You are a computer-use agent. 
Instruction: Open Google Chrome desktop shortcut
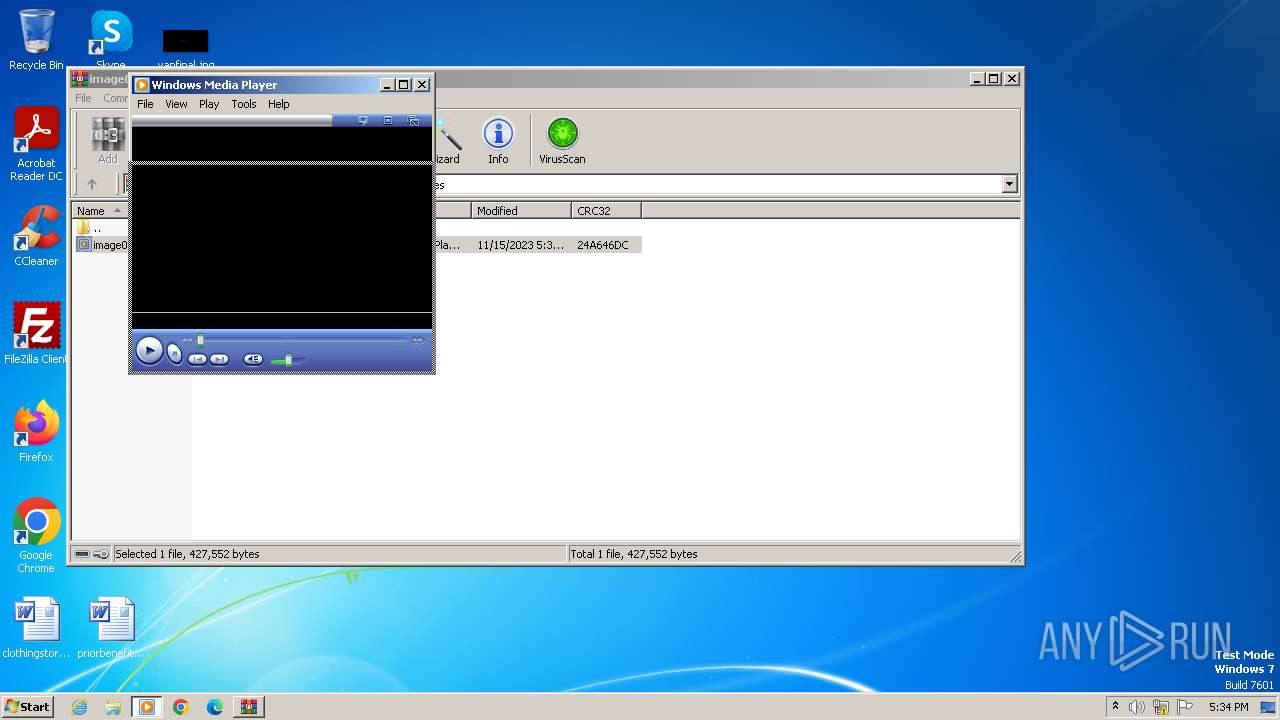point(36,536)
